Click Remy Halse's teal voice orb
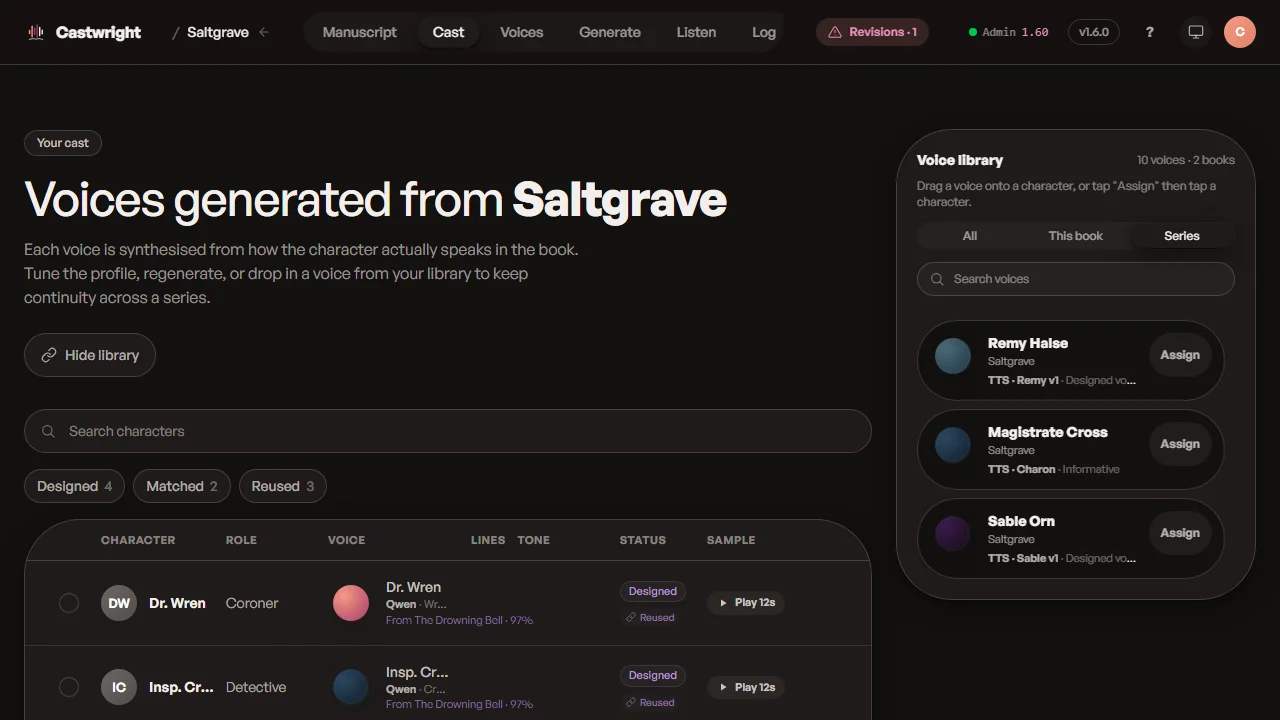The width and height of the screenshot is (1280, 720). (x=953, y=356)
